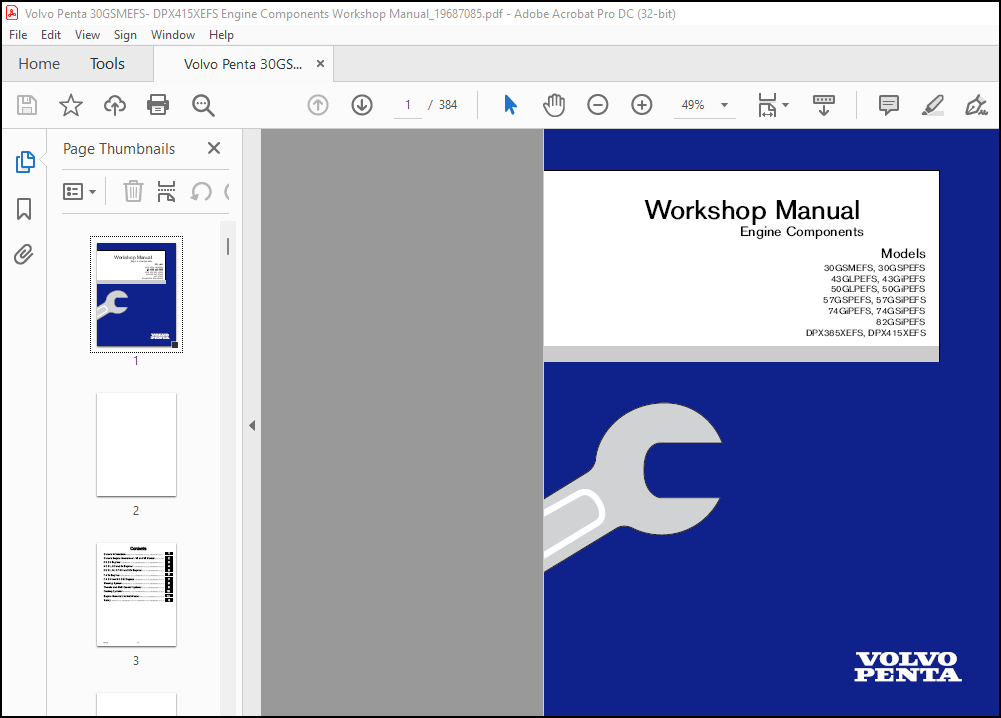The height and width of the screenshot is (718, 1001).
Task: Open the Sign menu
Action: pyautogui.click(x=125, y=34)
